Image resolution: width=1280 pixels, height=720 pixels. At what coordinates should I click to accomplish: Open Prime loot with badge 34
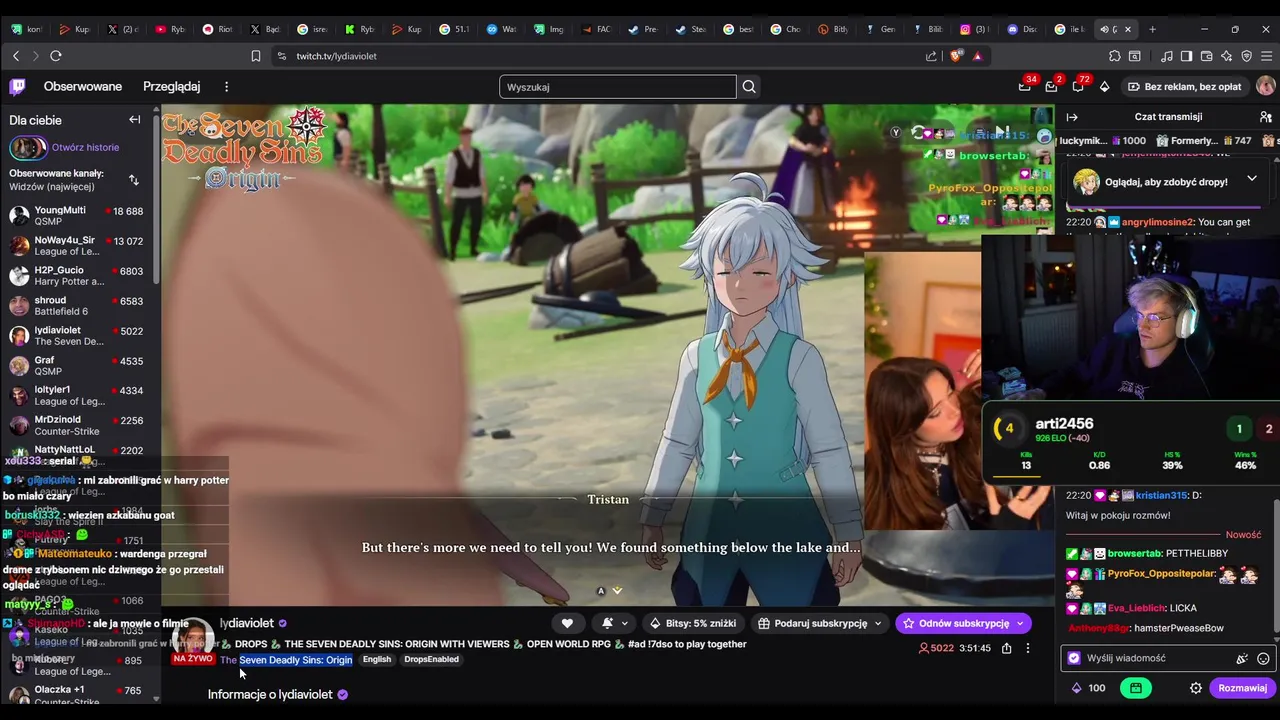(1025, 87)
